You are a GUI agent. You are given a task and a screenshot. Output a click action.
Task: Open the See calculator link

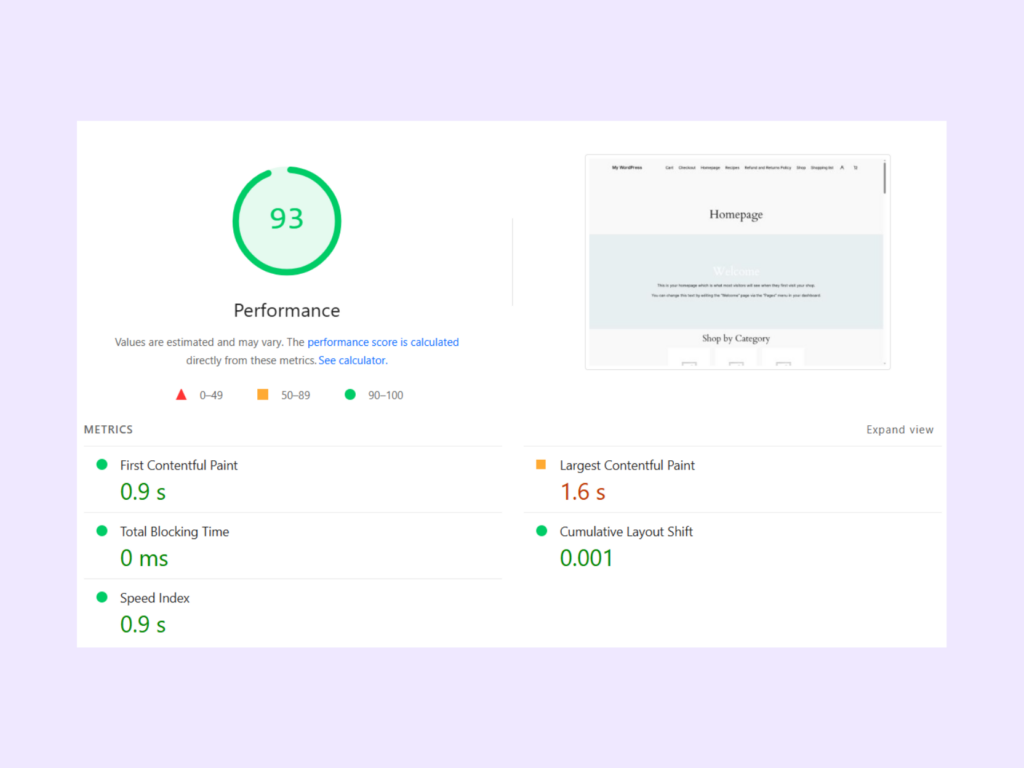351,360
